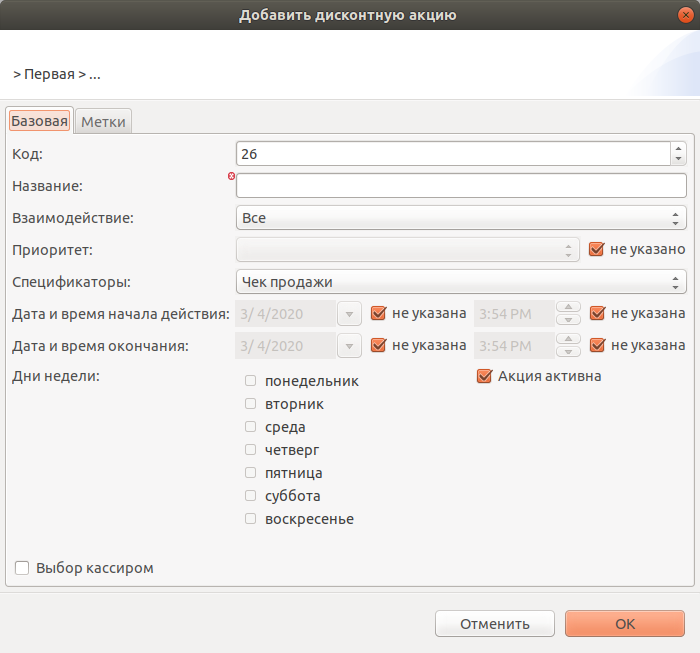Click start time up arrow spinner
The height and width of the screenshot is (653, 700).
pyautogui.click(x=568, y=307)
